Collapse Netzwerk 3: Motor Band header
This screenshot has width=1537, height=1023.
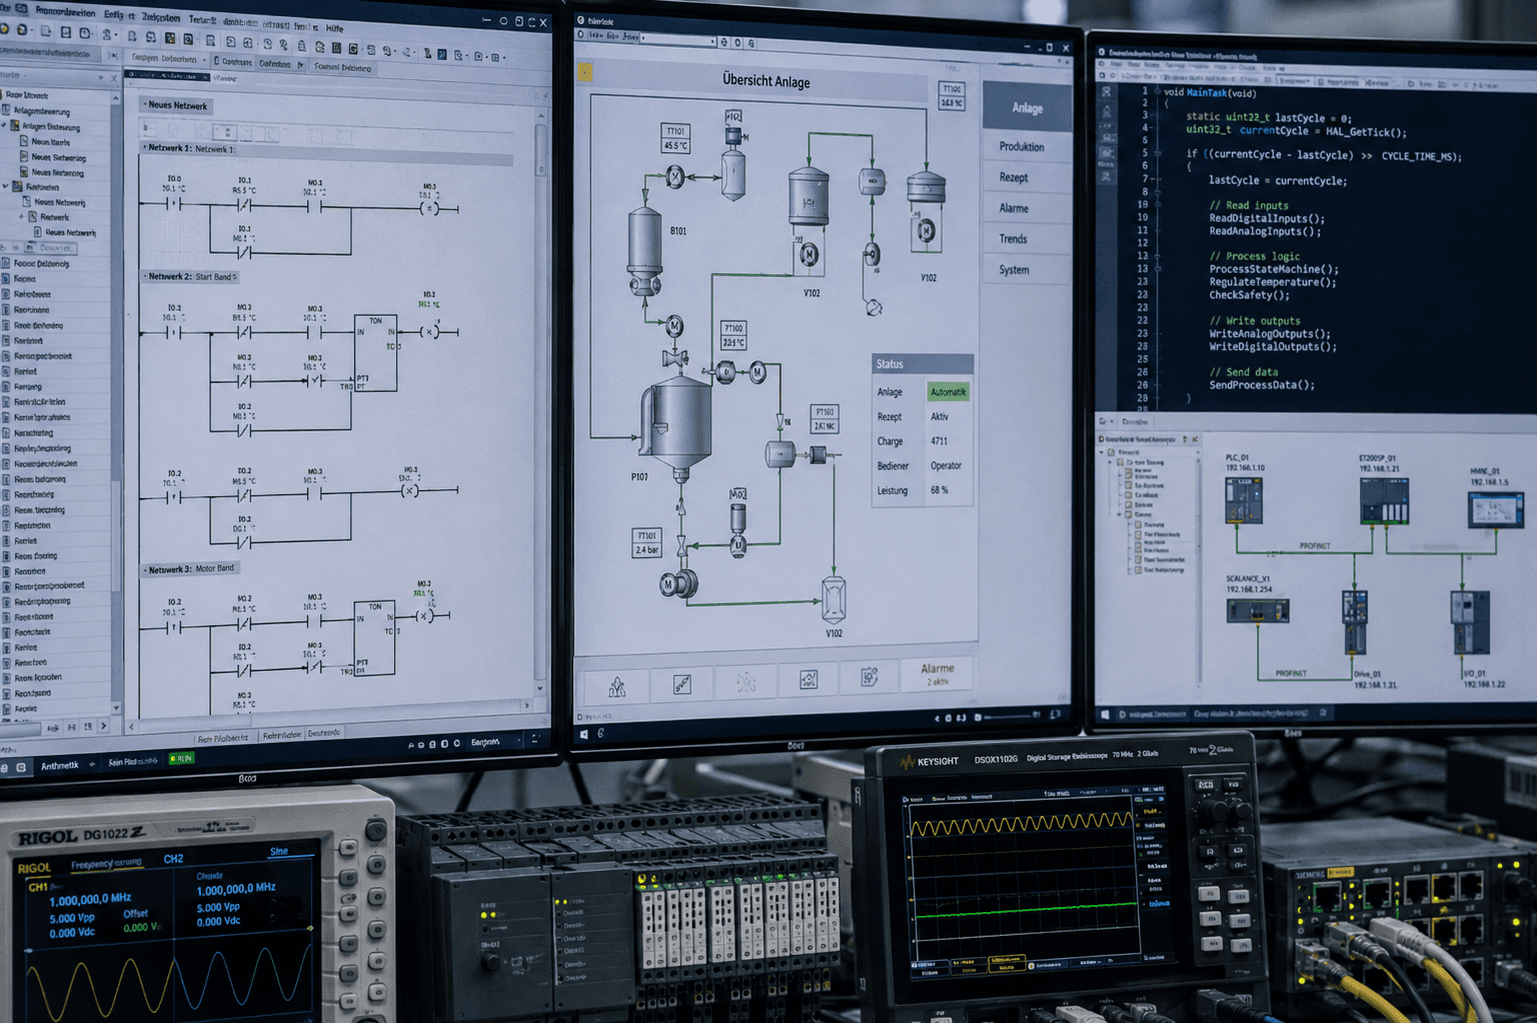pos(145,570)
